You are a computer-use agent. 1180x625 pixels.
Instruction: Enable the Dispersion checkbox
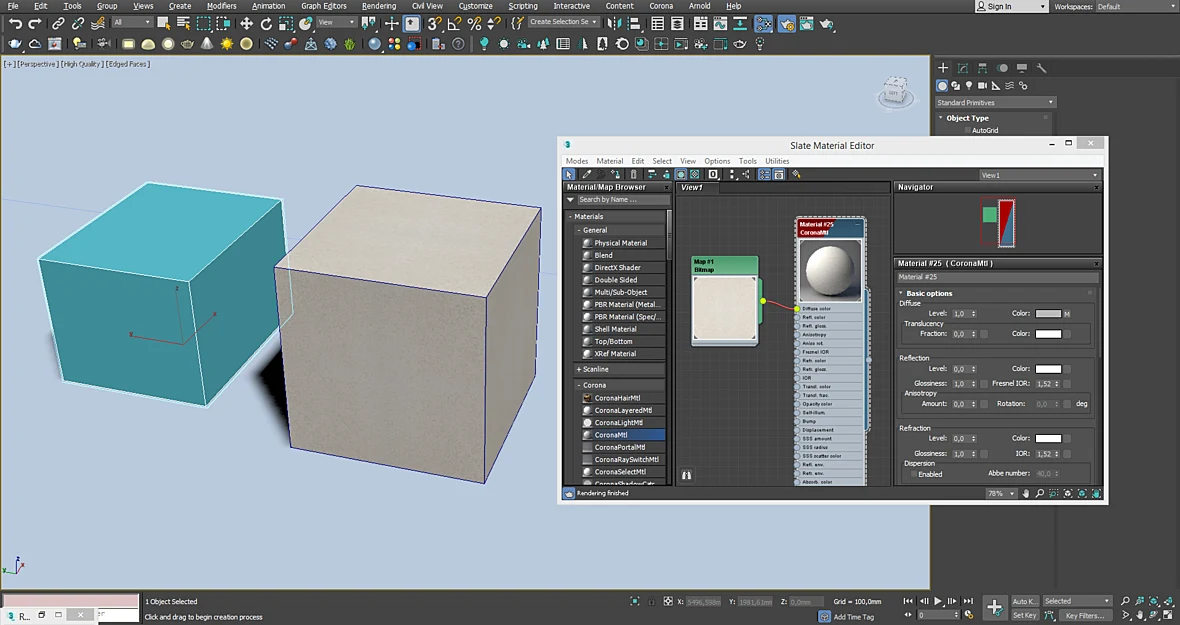(x=914, y=474)
